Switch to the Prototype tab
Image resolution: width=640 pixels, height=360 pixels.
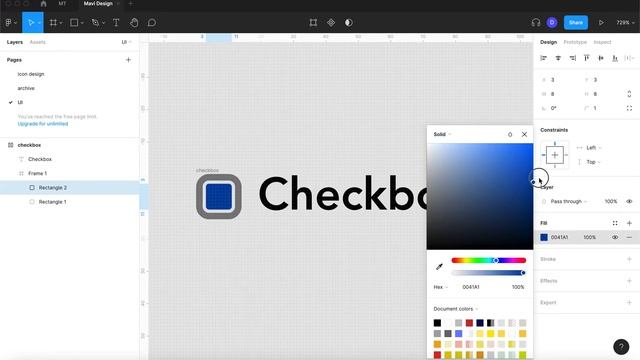pos(575,42)
